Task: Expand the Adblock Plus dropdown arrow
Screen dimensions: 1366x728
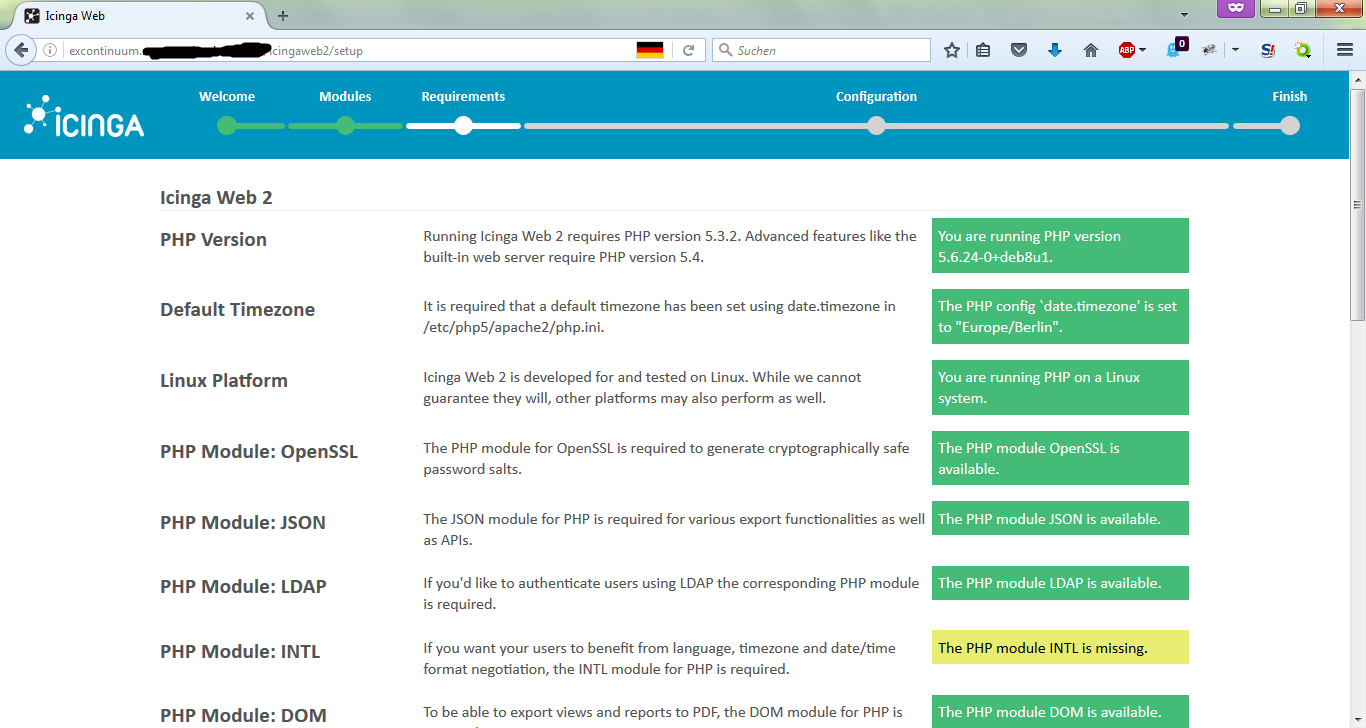Action: click(1143, 50)
